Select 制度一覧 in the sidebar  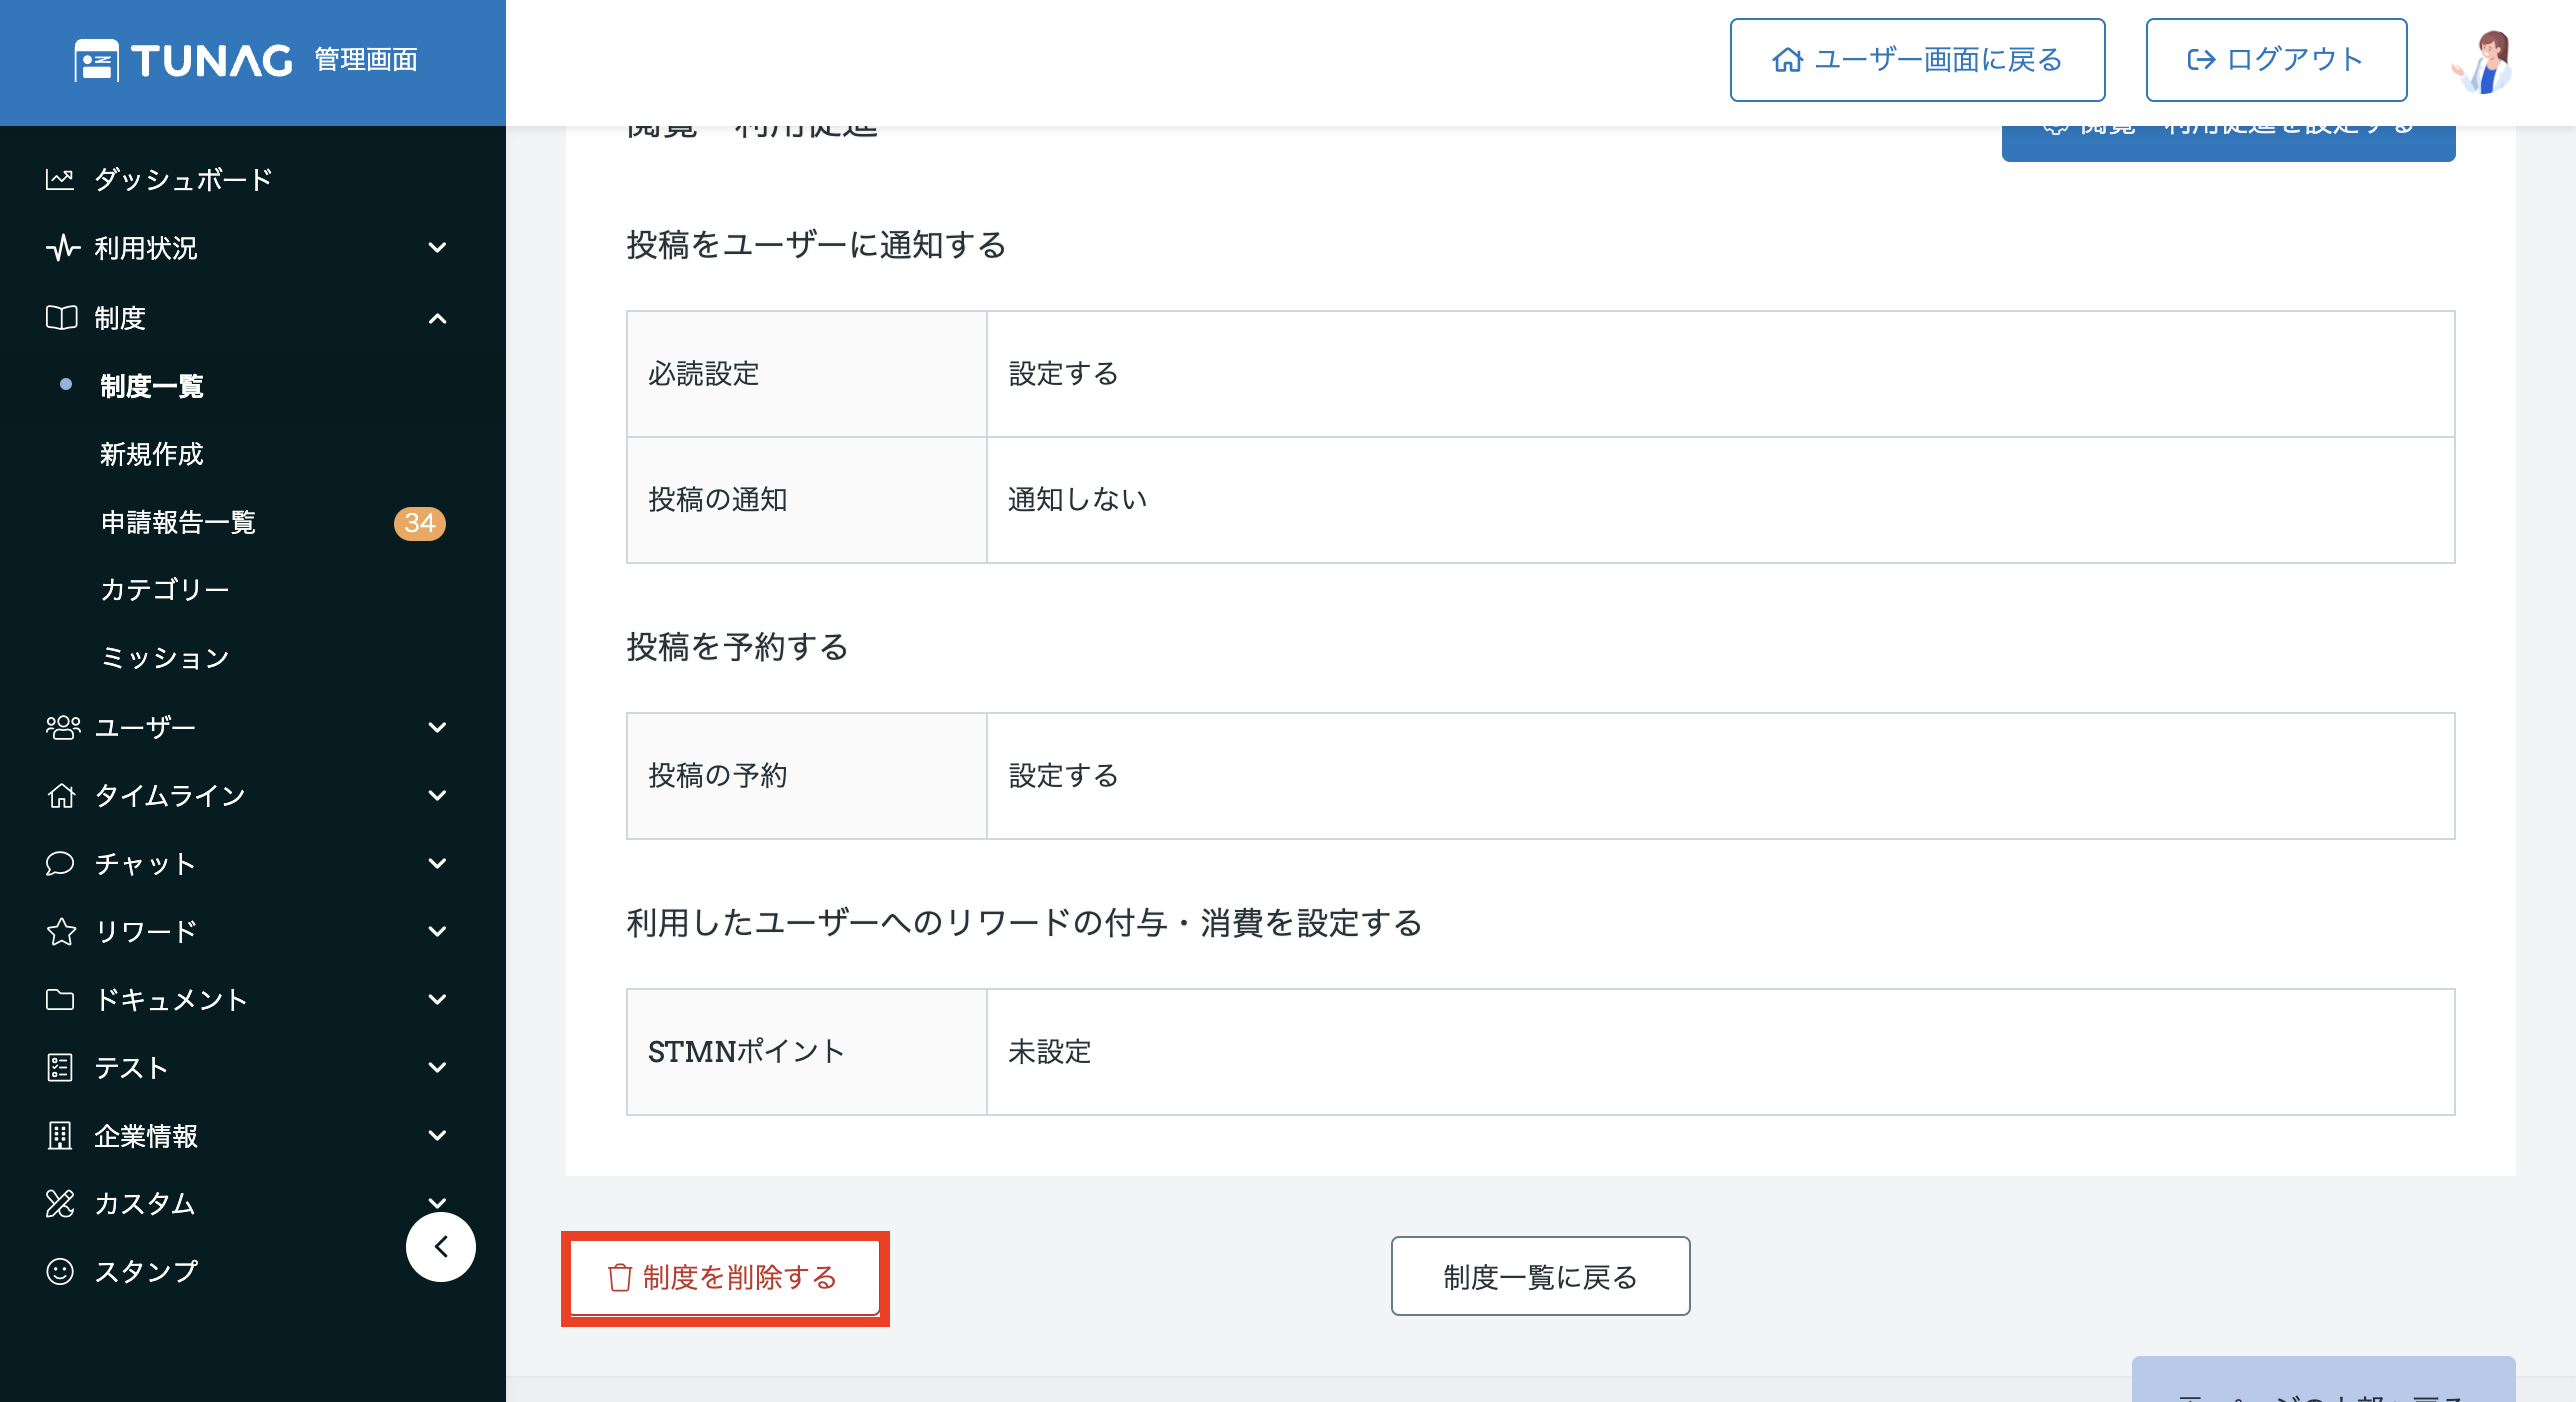coord(152,386)
